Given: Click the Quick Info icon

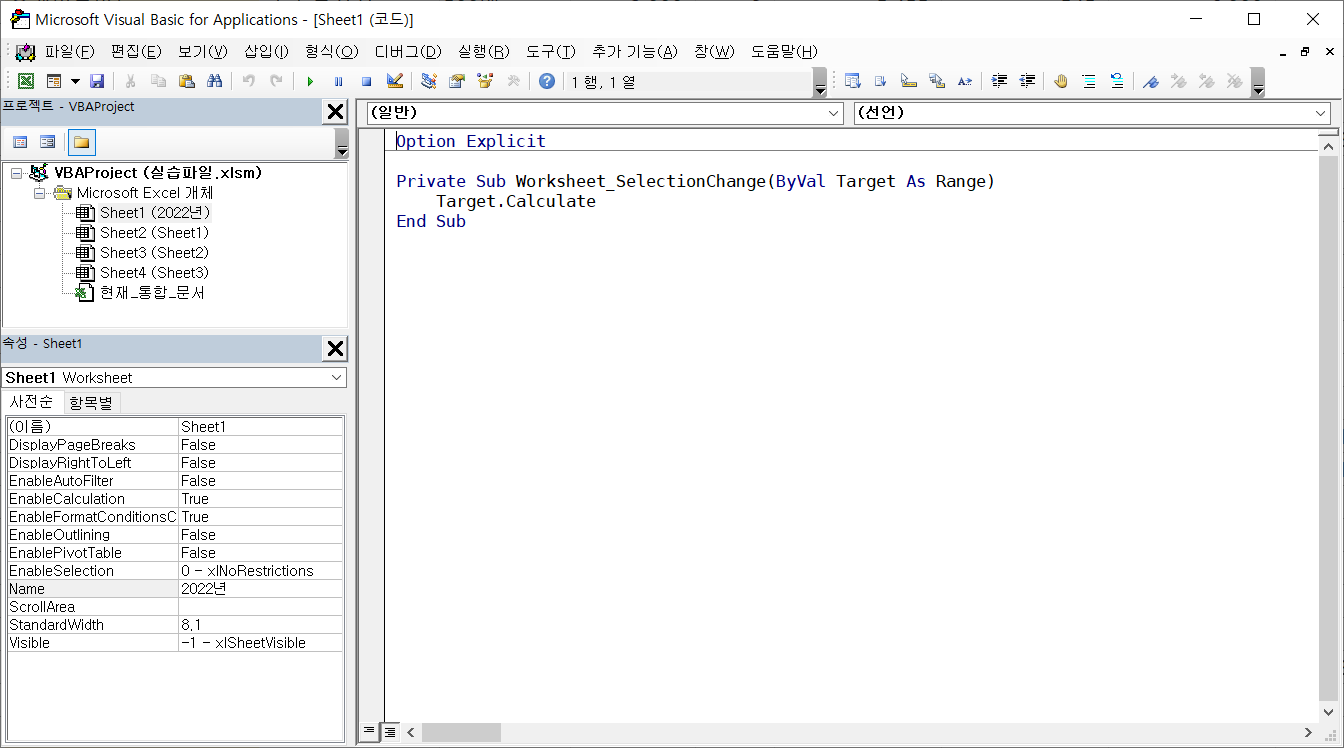Looking at the screenshot, I should 909,81.
